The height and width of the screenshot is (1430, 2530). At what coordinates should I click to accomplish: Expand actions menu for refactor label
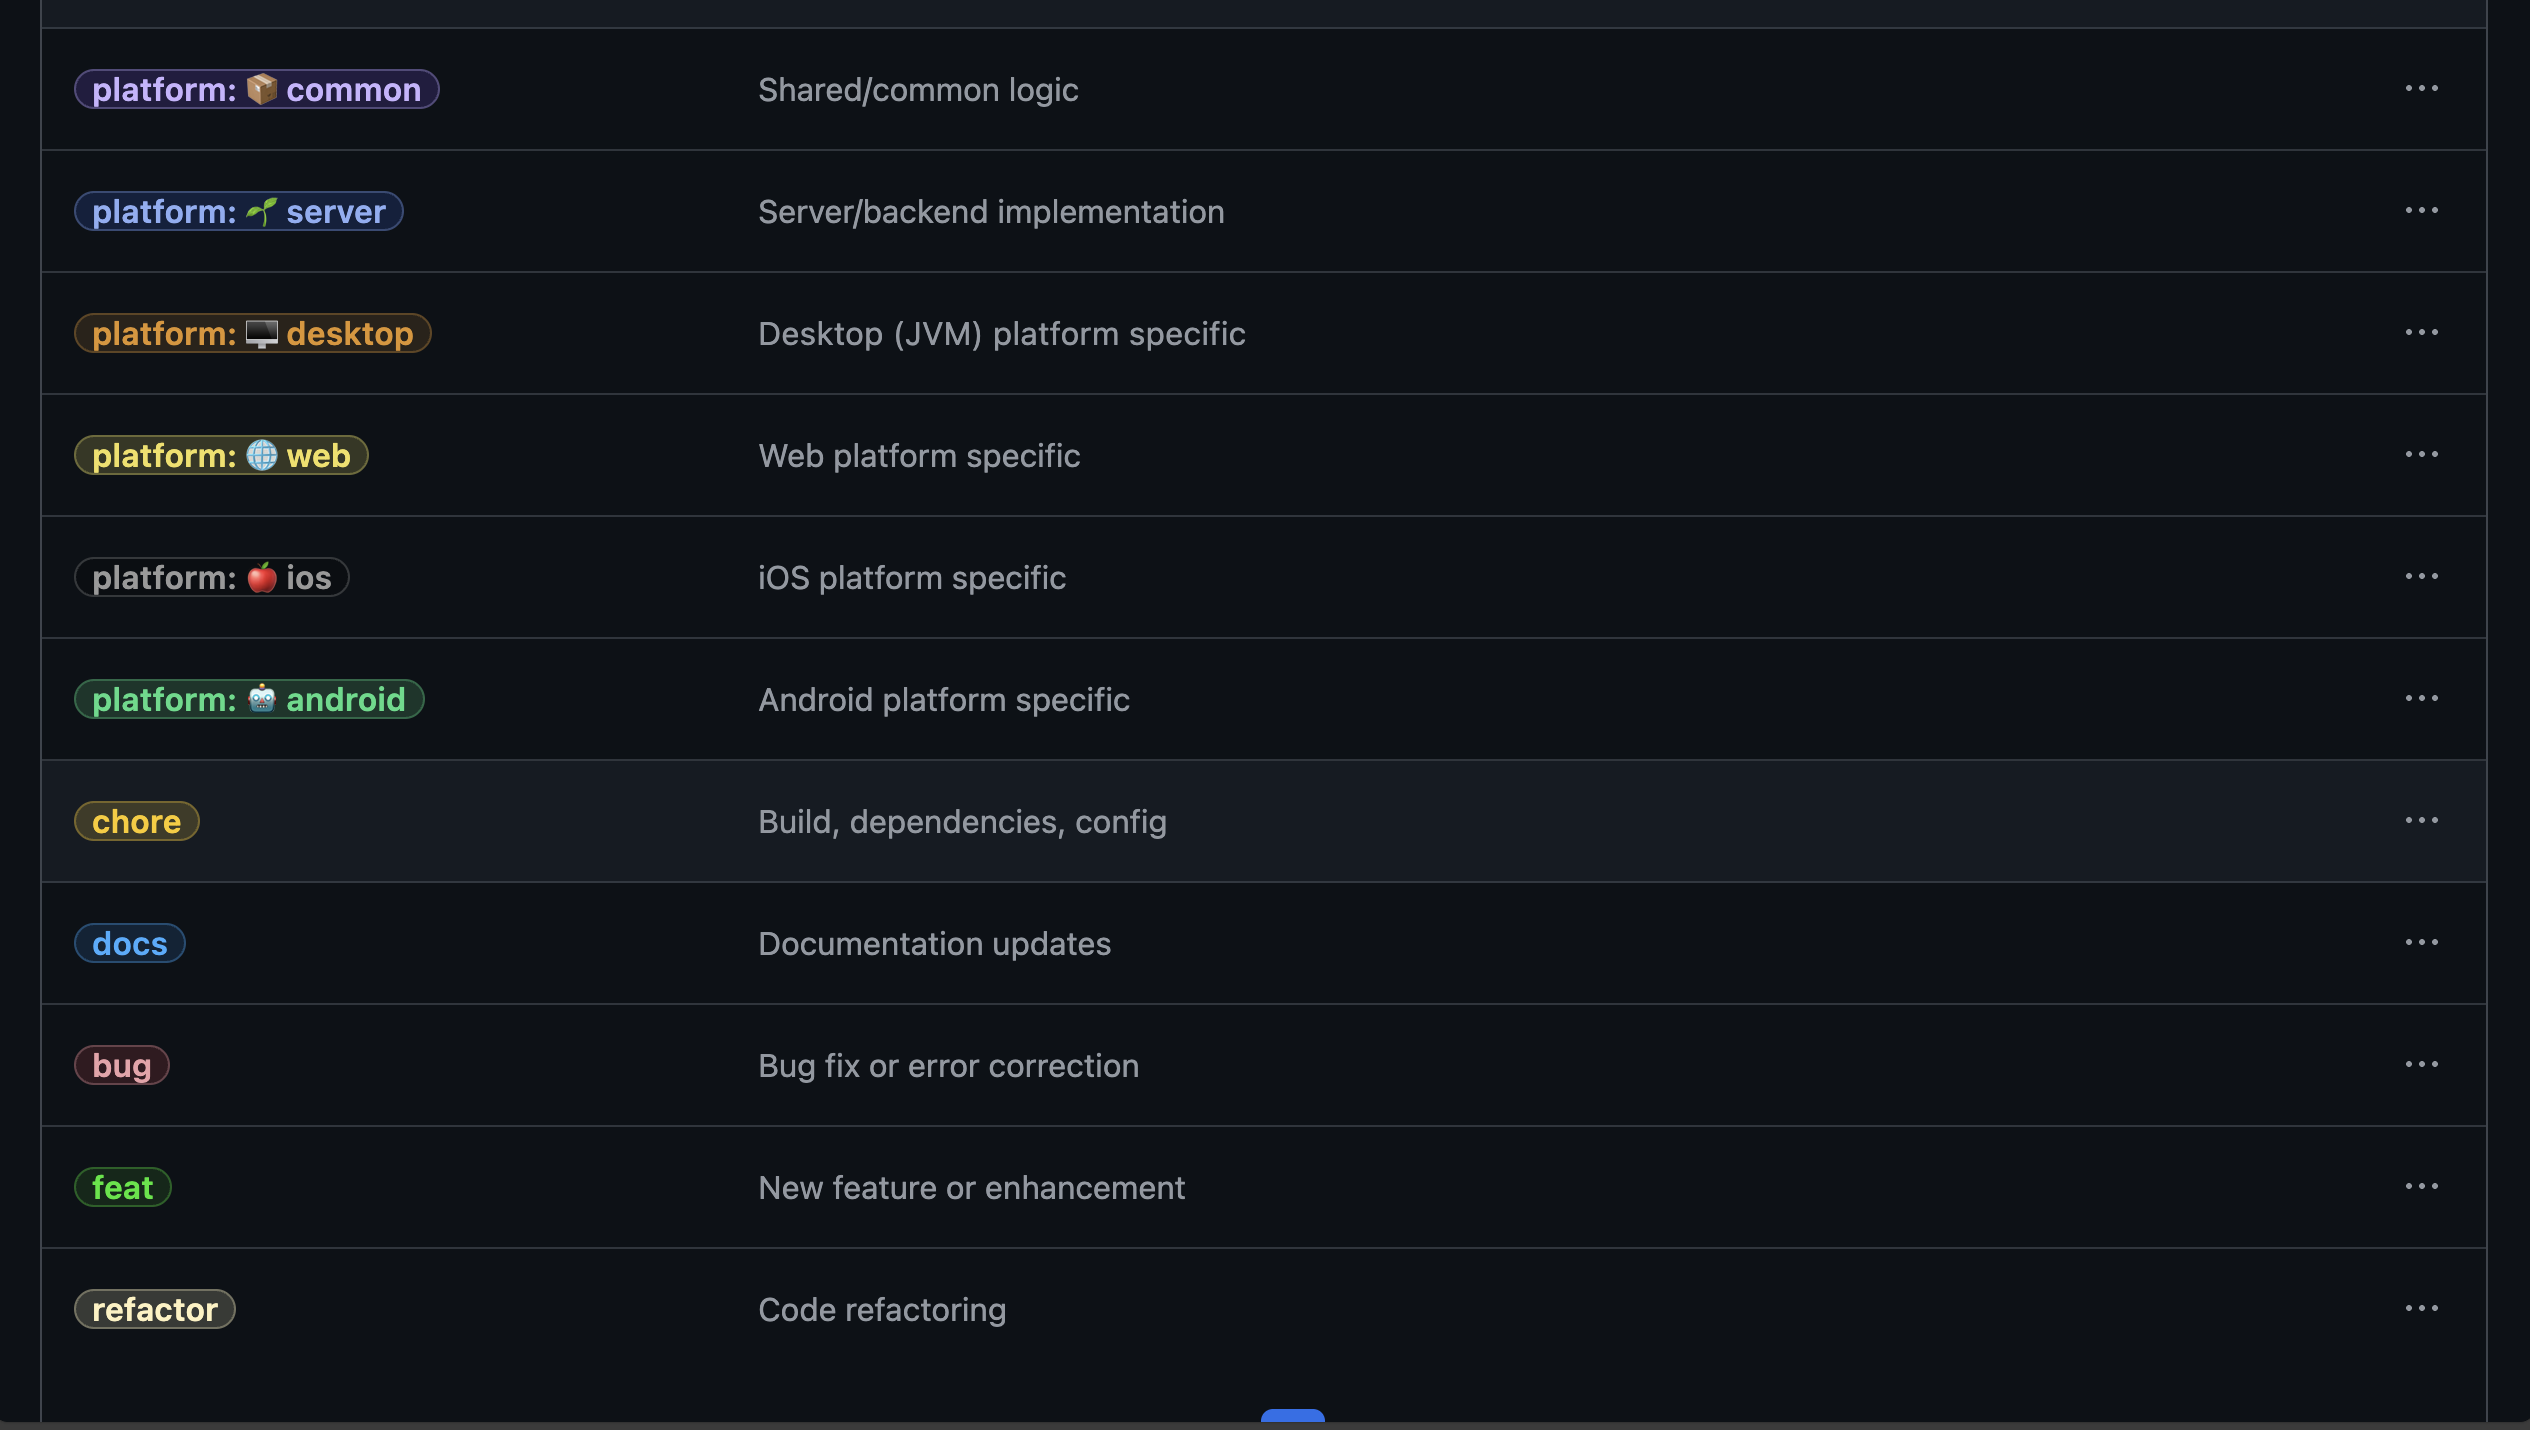2421,1309
